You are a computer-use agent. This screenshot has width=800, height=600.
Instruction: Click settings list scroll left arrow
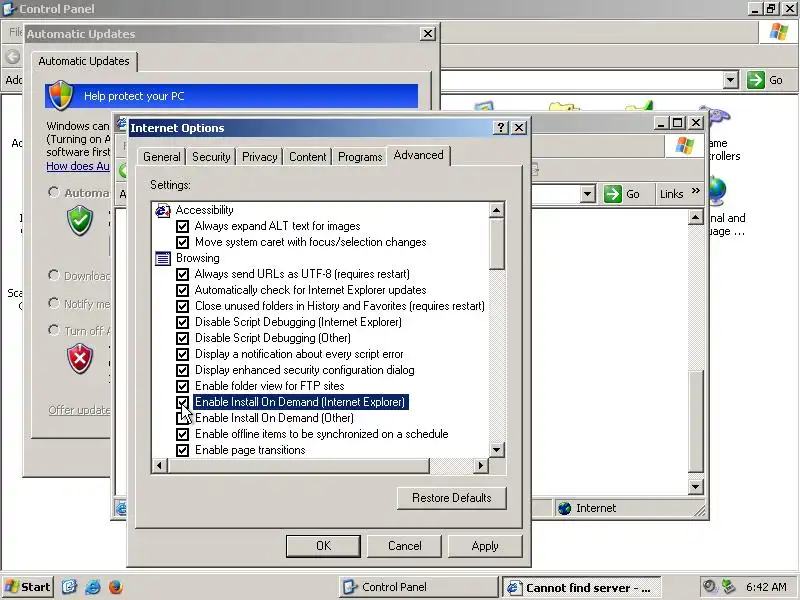pyautogui.click(x=160, y=465)
